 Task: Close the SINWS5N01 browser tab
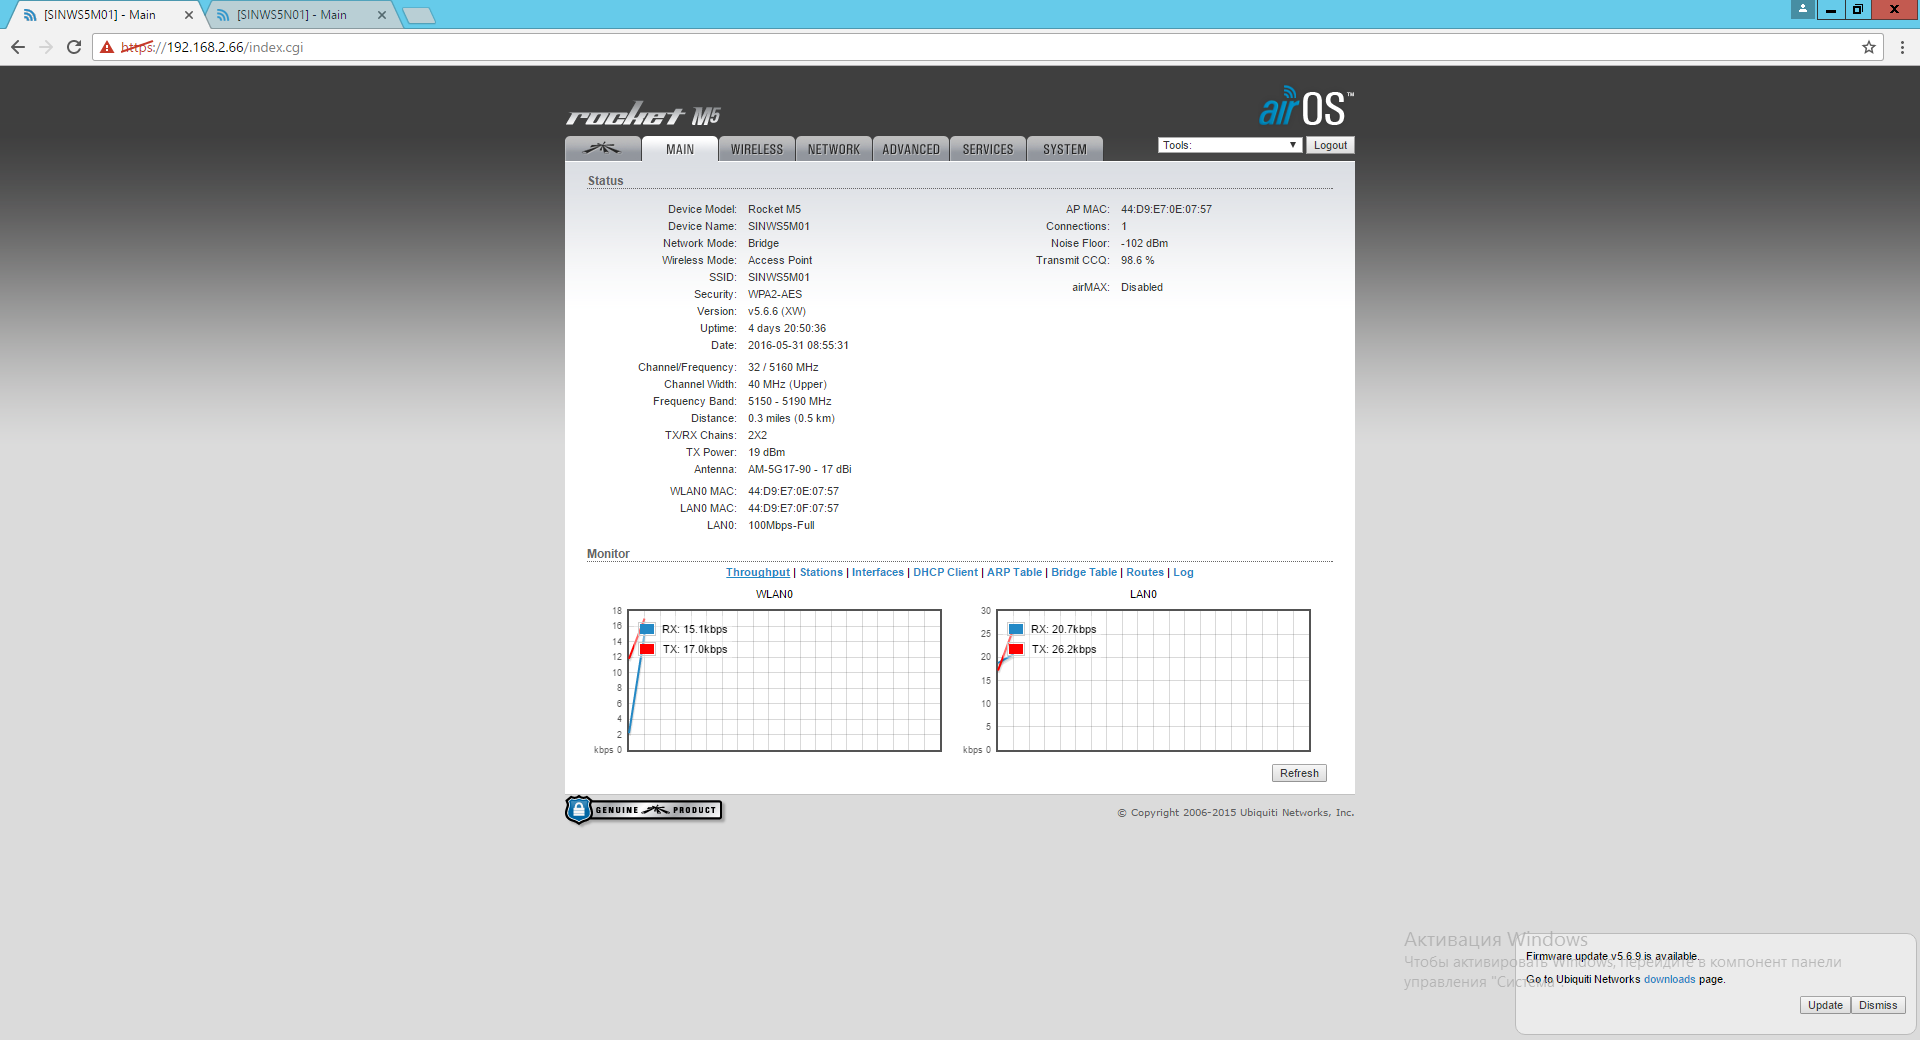[x=381, y=15]
